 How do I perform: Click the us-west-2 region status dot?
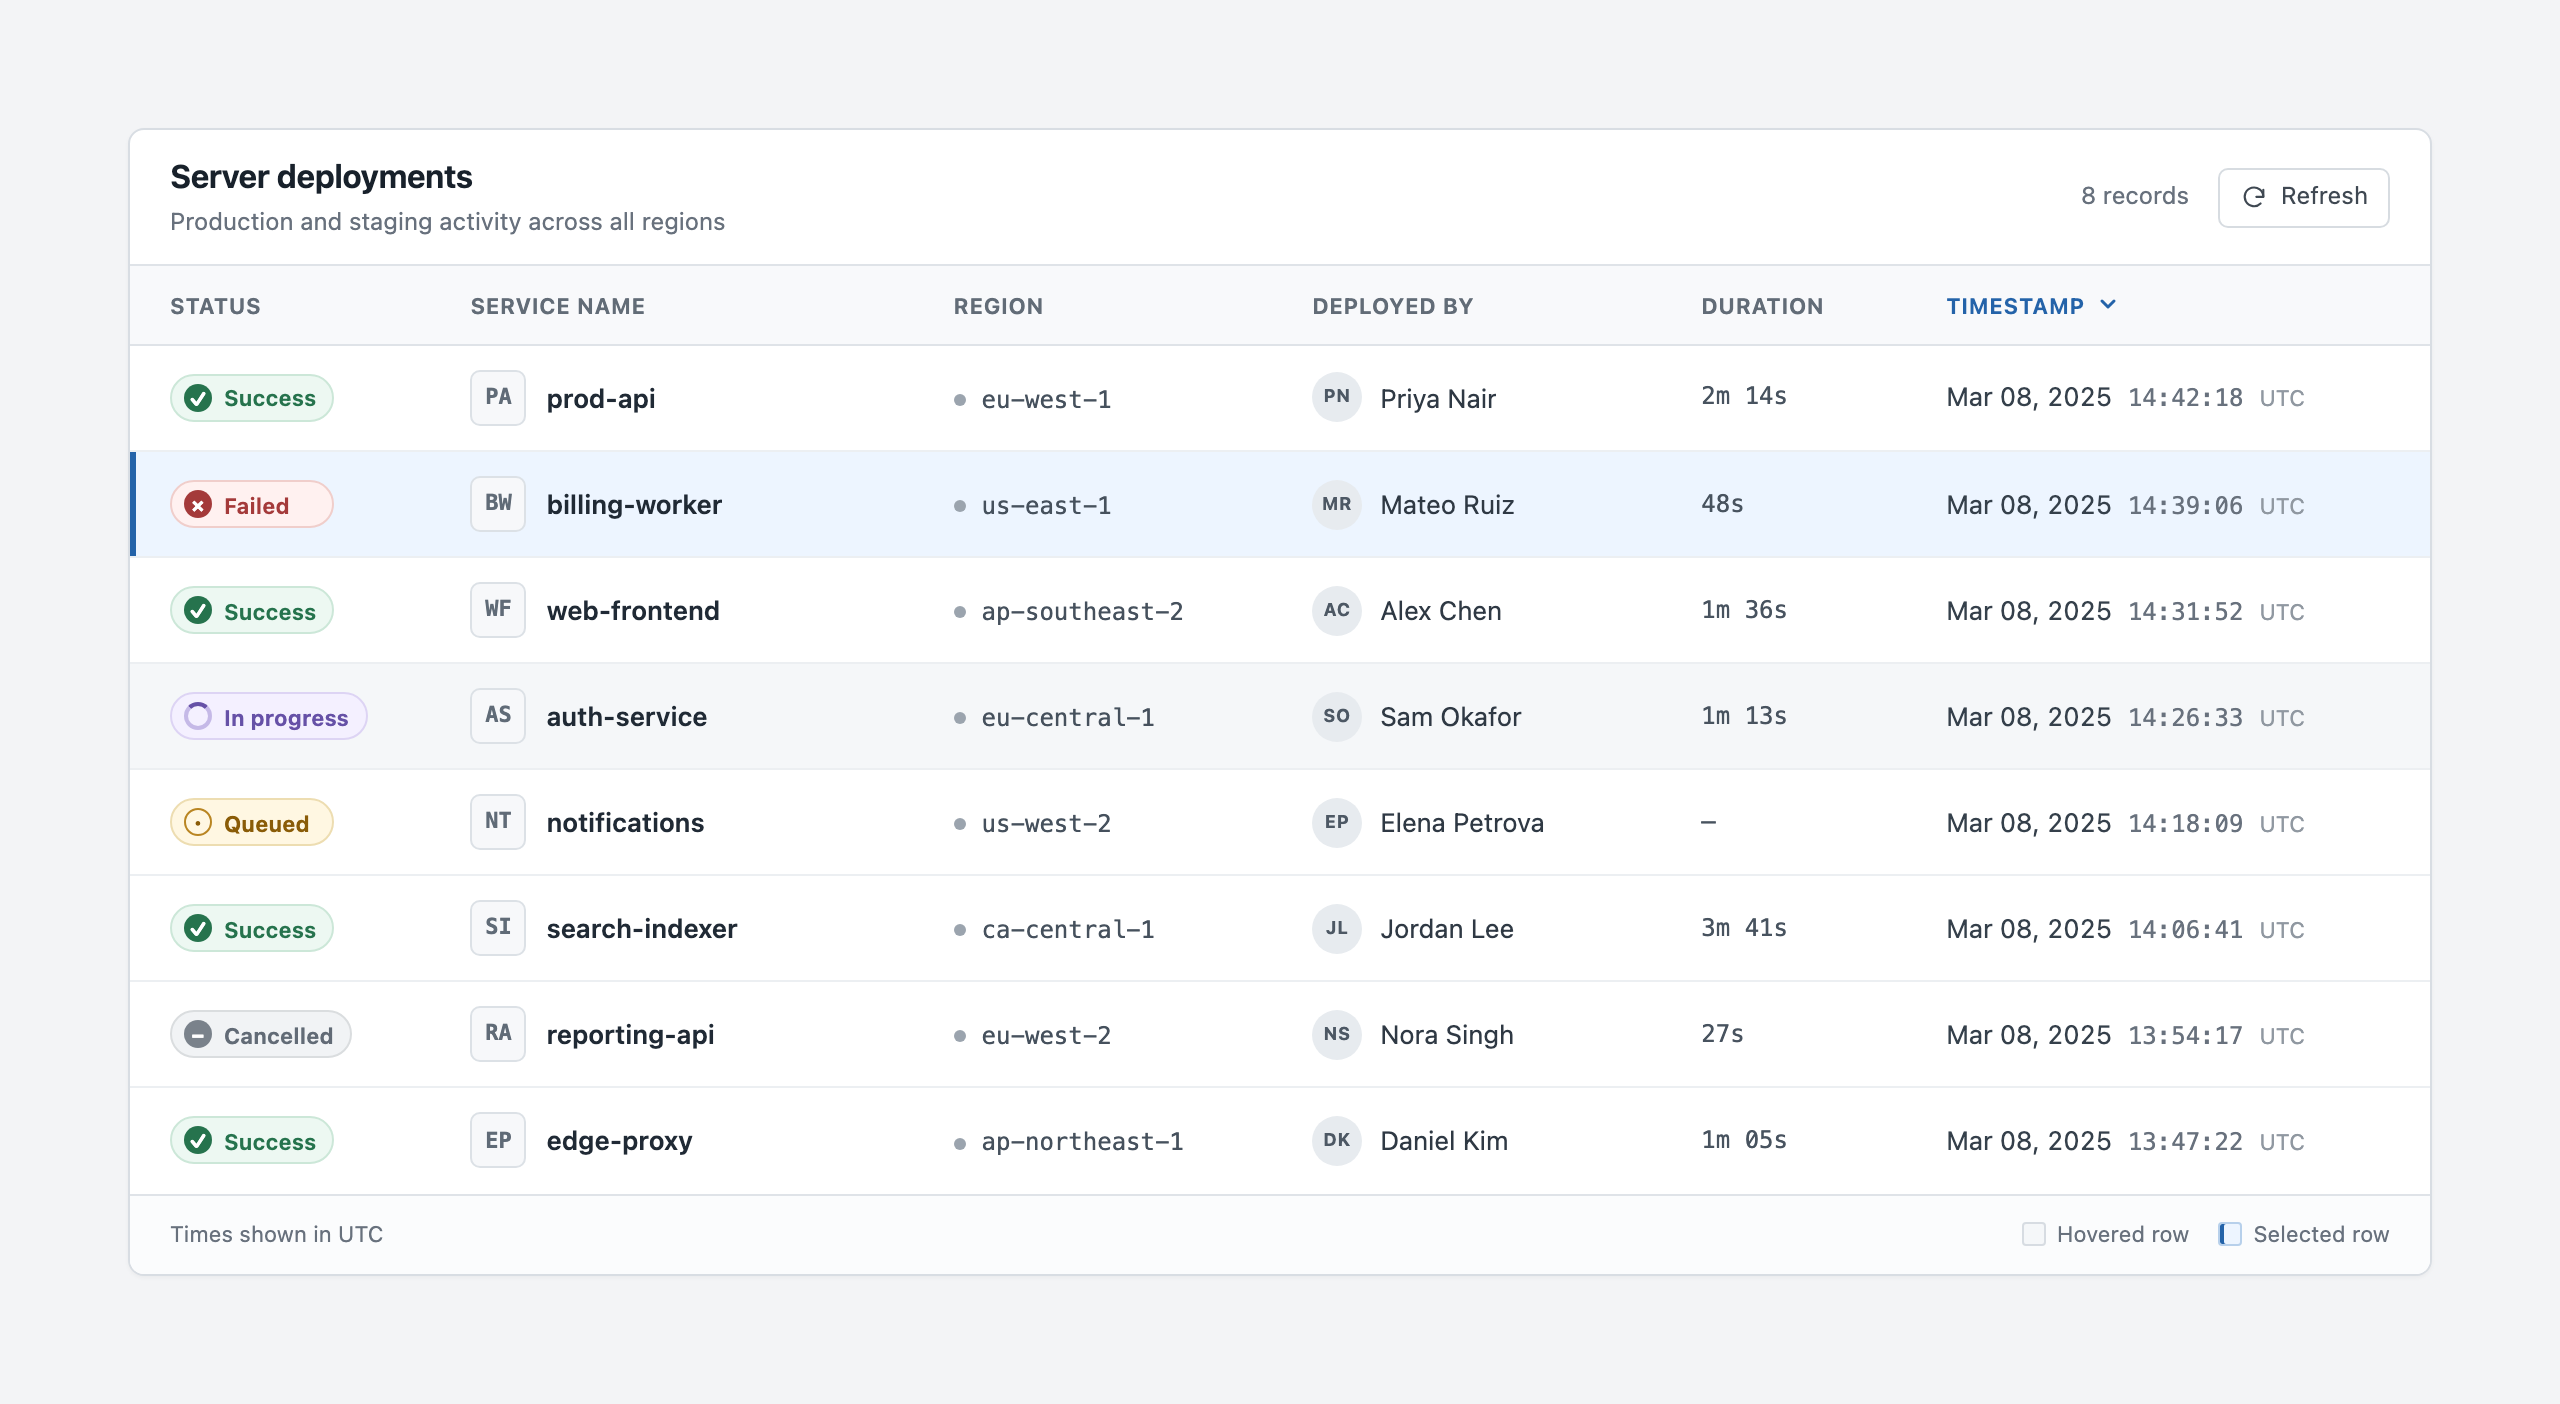[960, 824]
